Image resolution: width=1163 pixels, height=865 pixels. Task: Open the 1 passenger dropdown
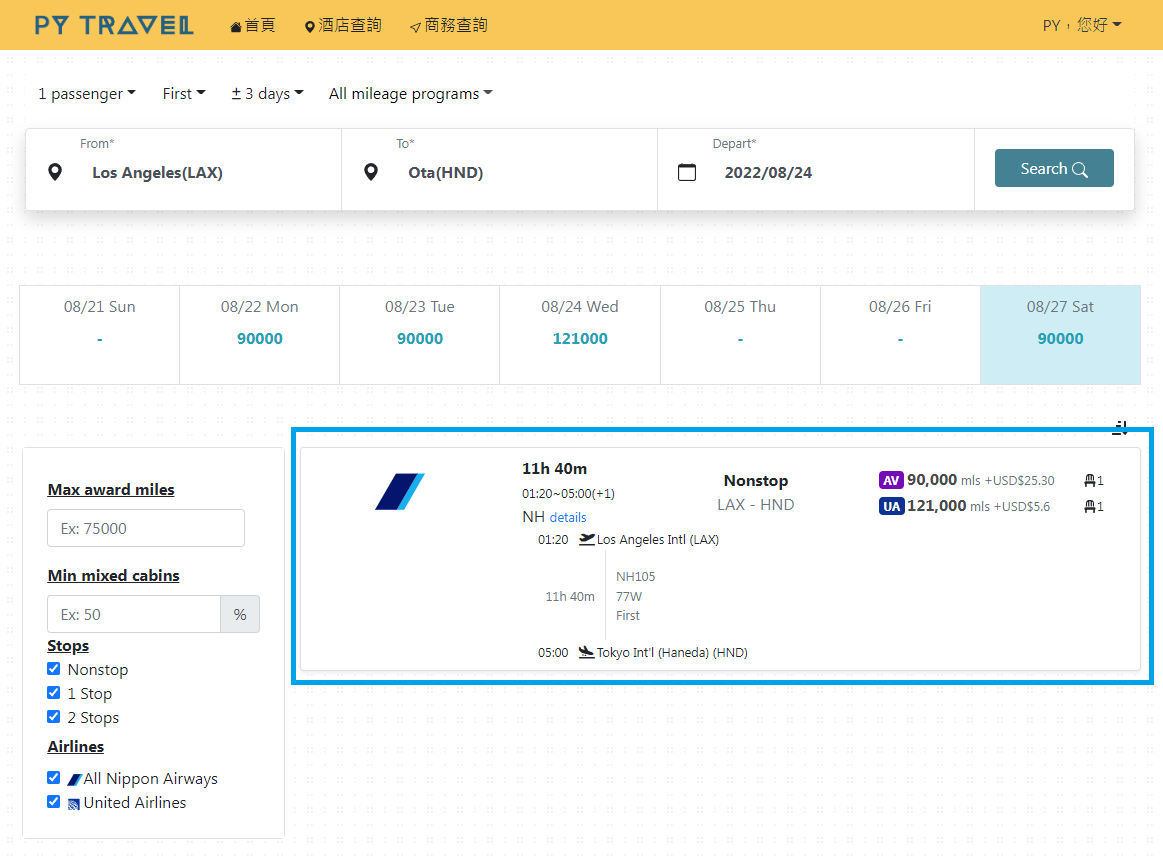(x=87, y=93)
